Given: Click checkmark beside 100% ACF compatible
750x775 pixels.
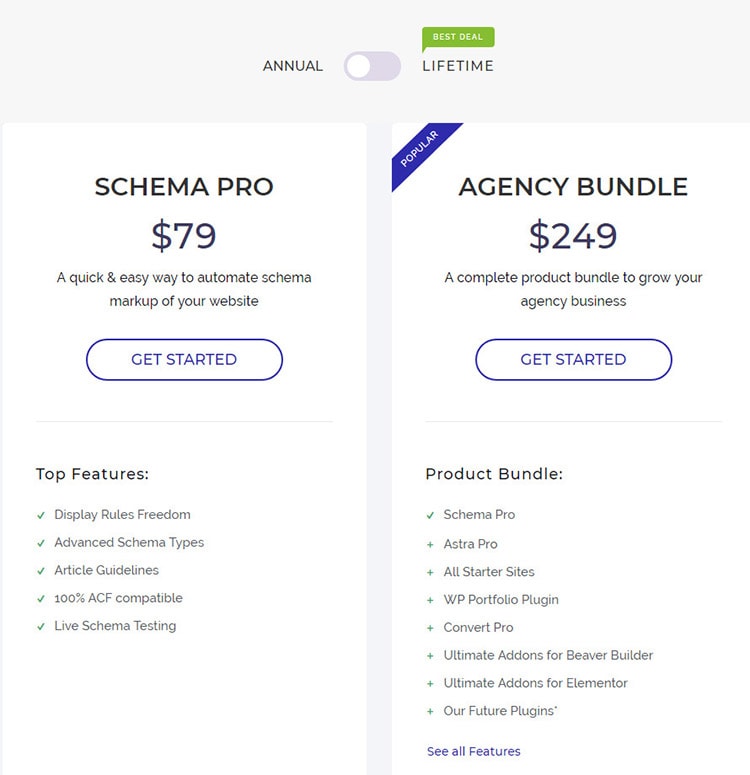Looking at the screenshot, I should [41, 599].
